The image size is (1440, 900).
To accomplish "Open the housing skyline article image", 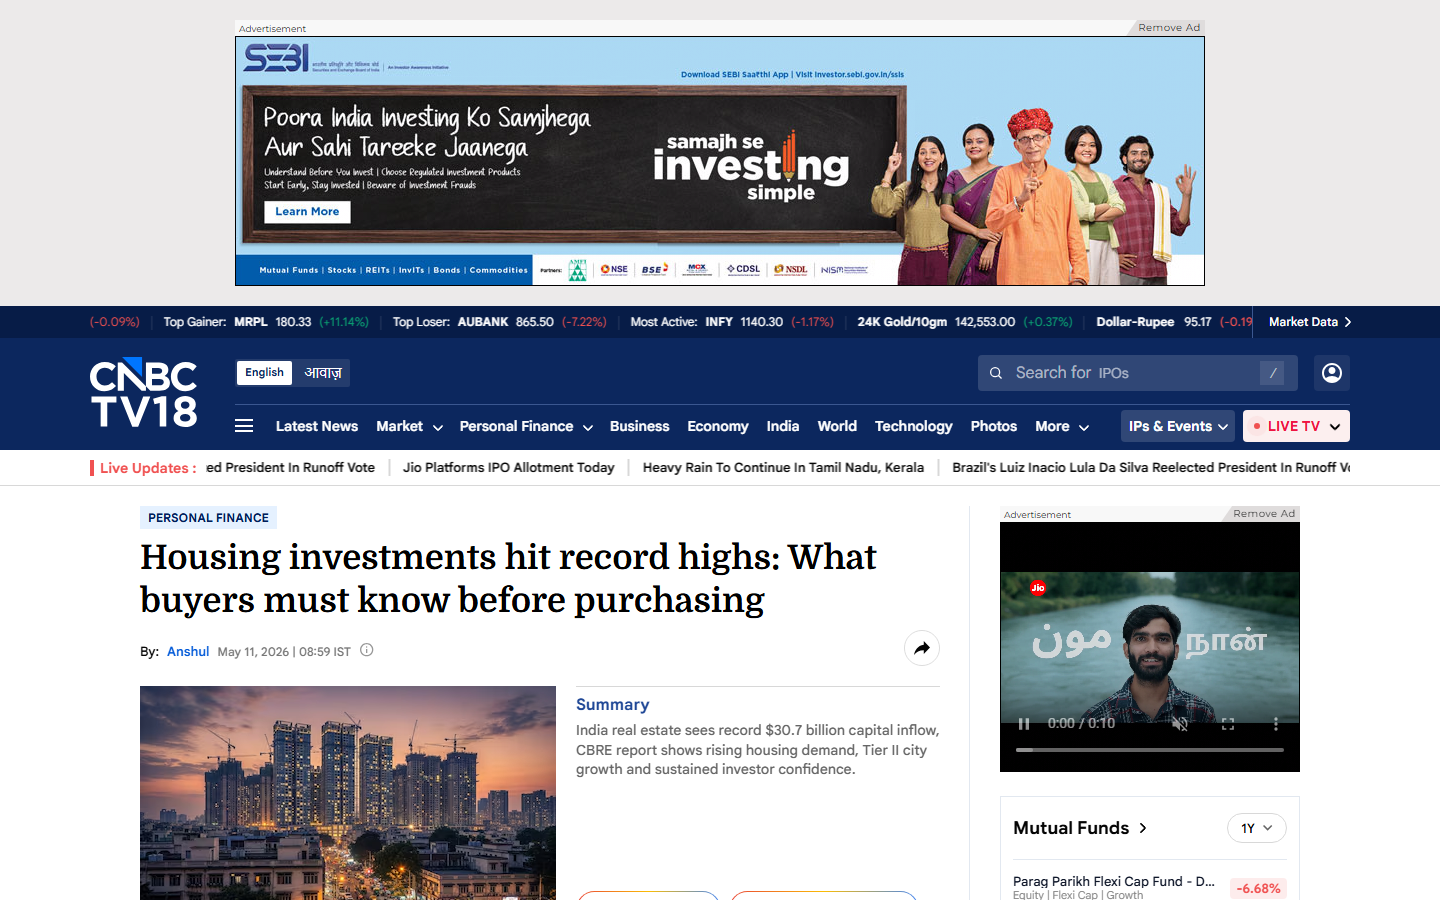I will (x=348, y=793).
